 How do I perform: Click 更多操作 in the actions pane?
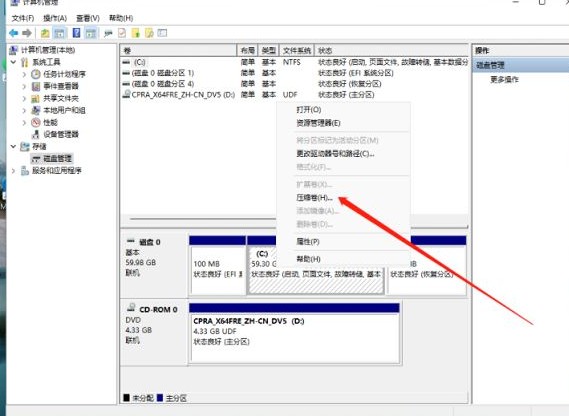(x=504, y=79)
